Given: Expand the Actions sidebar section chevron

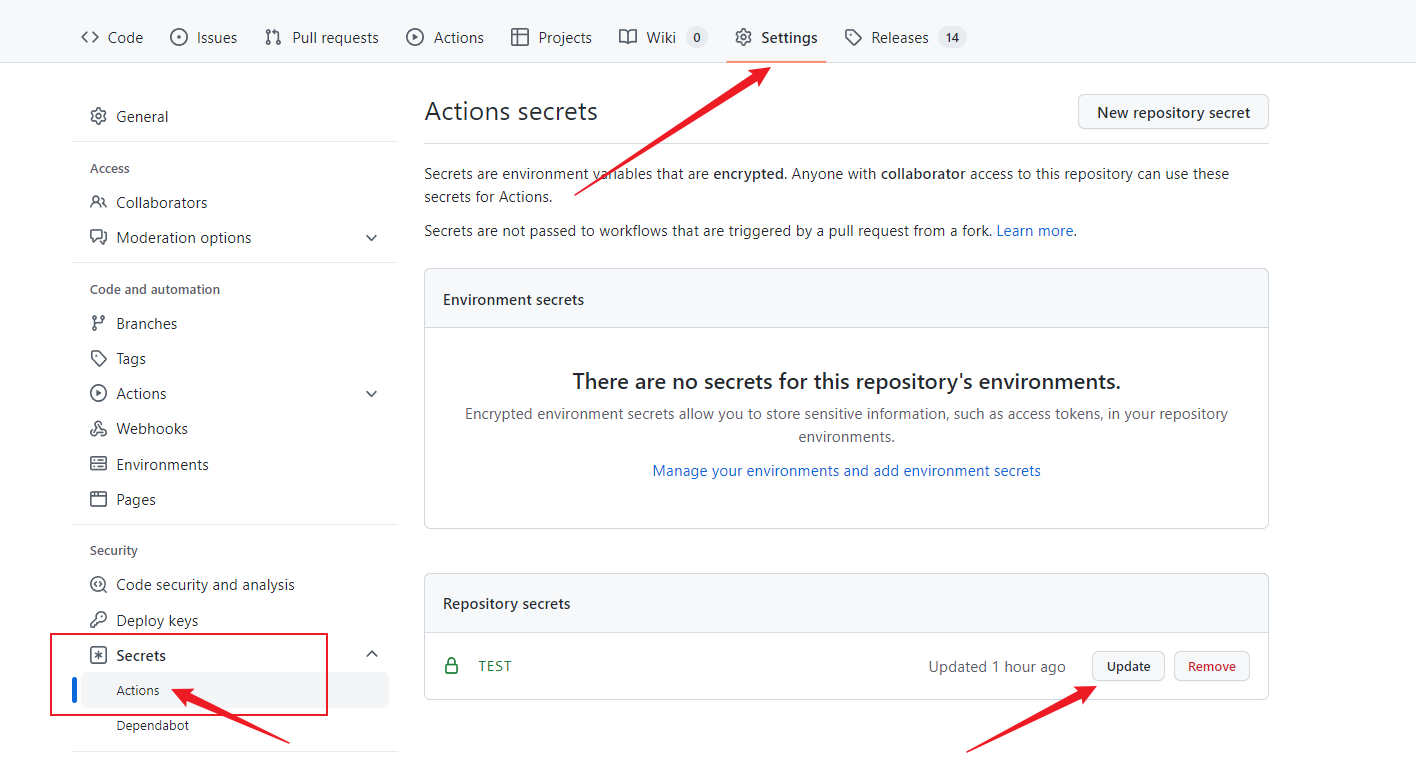Looking at the screenshot, I should click(372, 394).
